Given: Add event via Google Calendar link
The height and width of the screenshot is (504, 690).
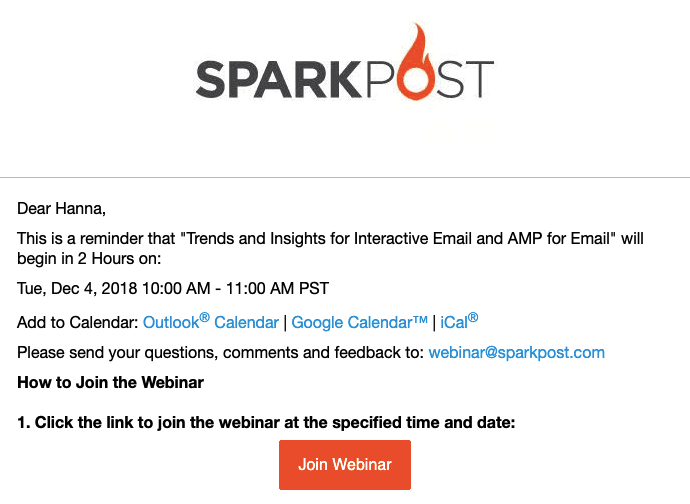Looking at the screenshot, I should pos(359,322).
